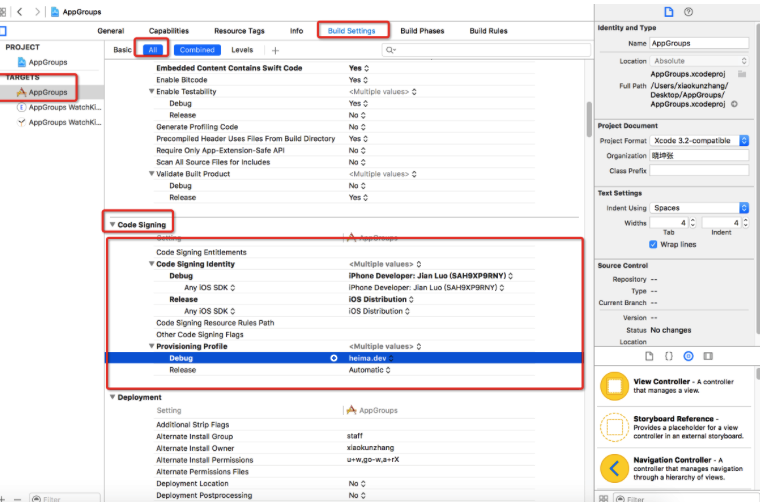Choose a location with the folder icon
The image size is (760, 502).
(742, 74)
